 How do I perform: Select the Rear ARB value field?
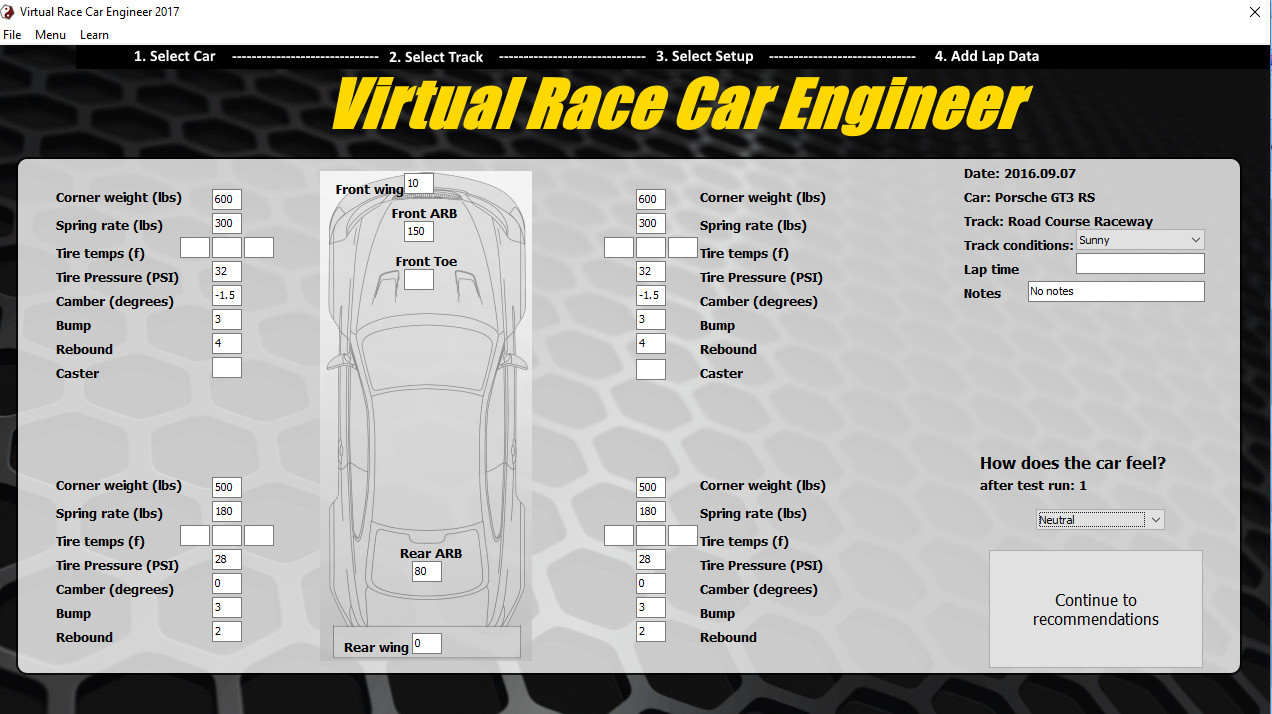[427, 572]
